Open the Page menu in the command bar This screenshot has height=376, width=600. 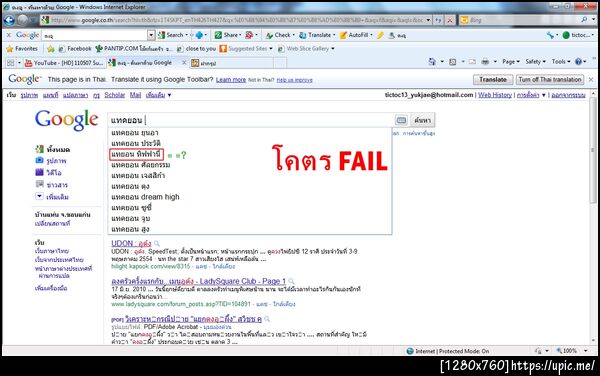(x=511, y=62)
